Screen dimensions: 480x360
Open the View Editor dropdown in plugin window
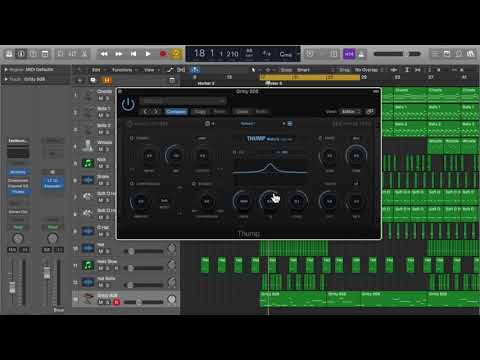pos(350,112)
